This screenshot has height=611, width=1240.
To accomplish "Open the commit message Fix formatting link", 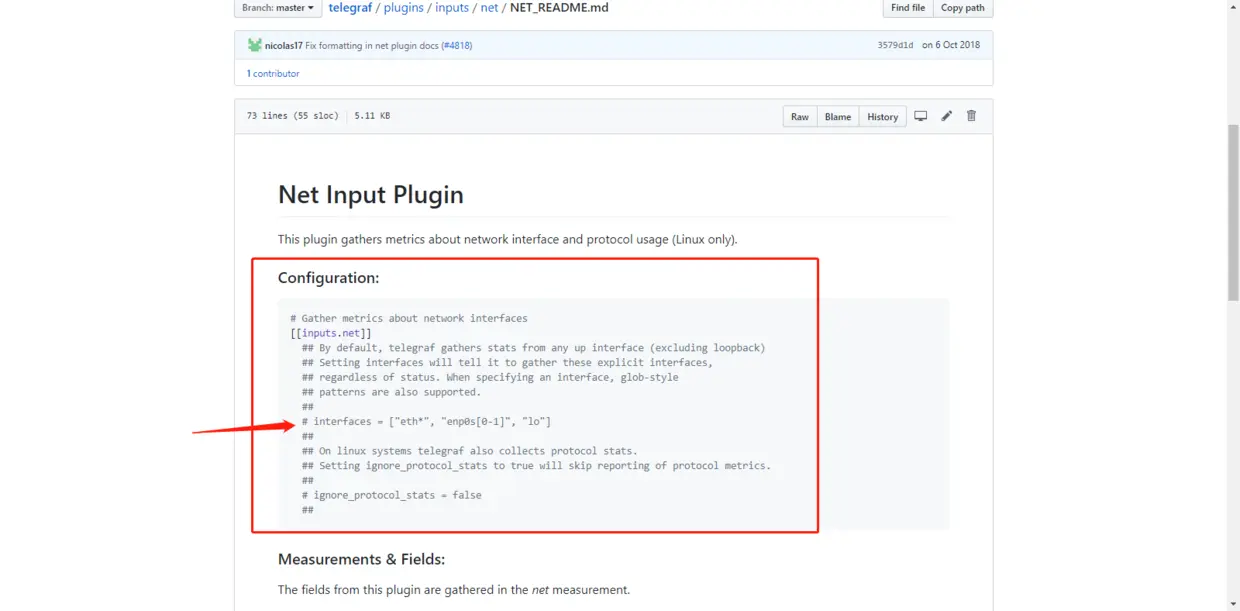I will [372, 46].
